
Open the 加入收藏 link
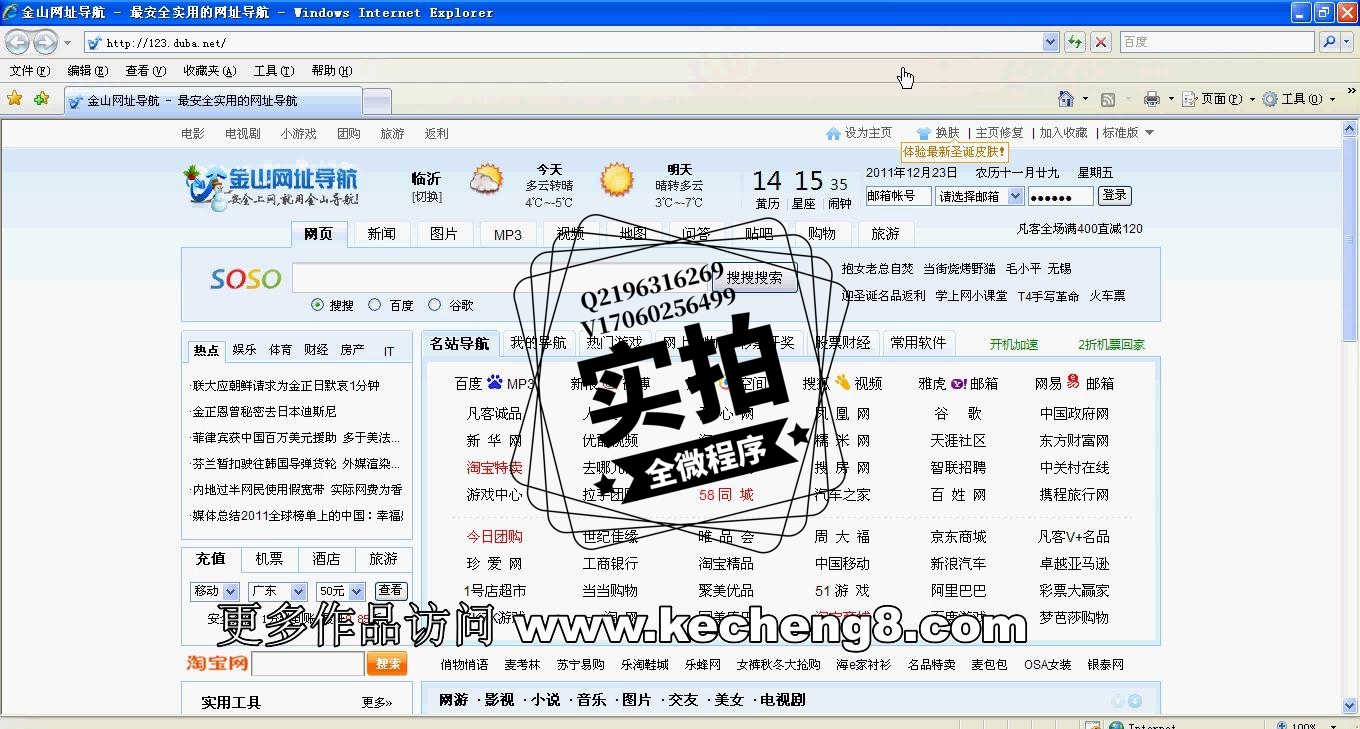point(1063,133)
